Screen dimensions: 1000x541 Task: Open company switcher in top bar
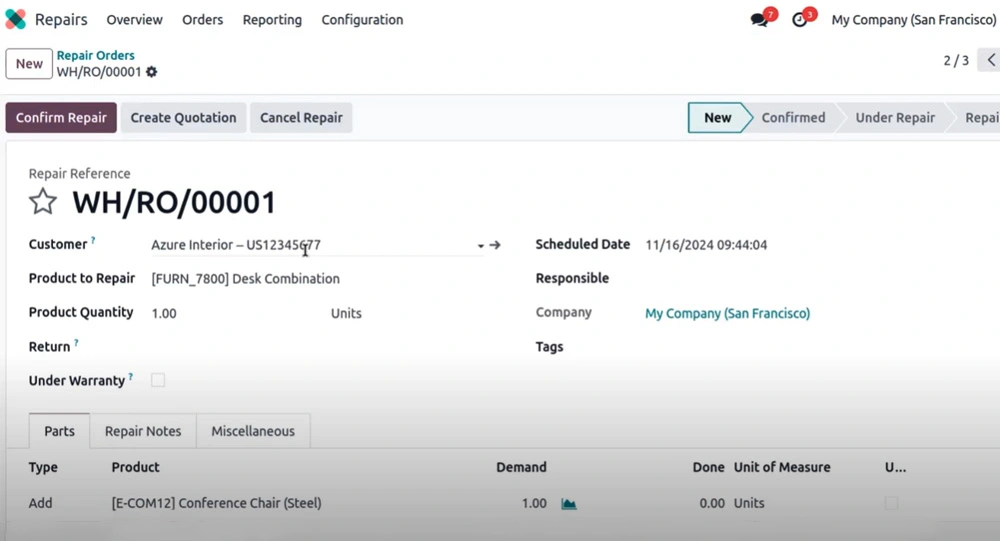tap(914, 20)
